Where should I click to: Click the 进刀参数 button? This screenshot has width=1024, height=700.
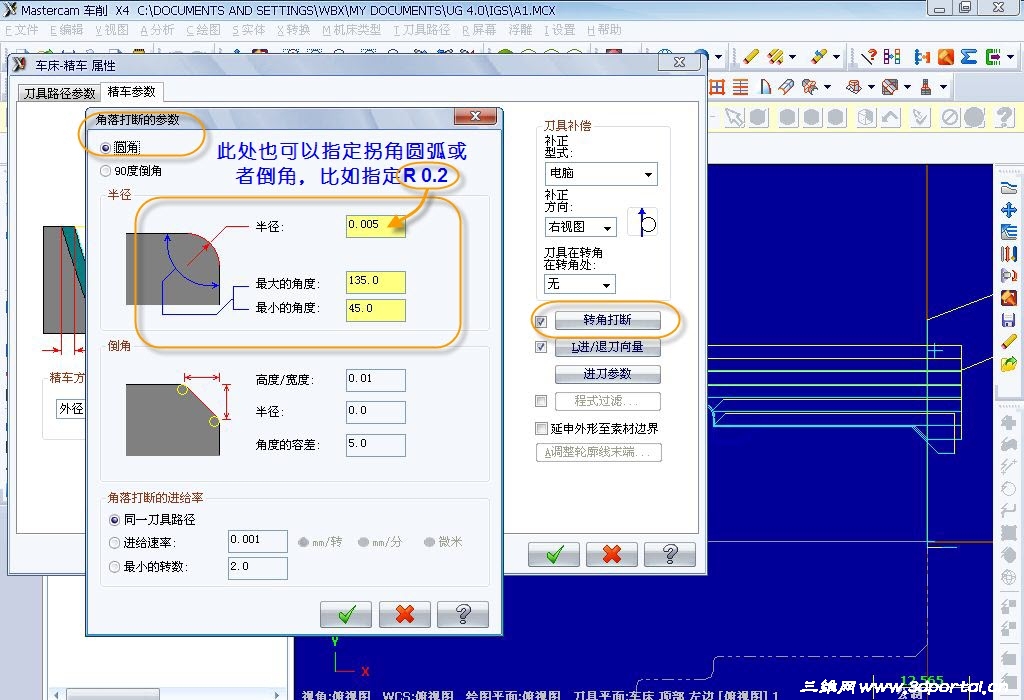[x=607, y=374]
